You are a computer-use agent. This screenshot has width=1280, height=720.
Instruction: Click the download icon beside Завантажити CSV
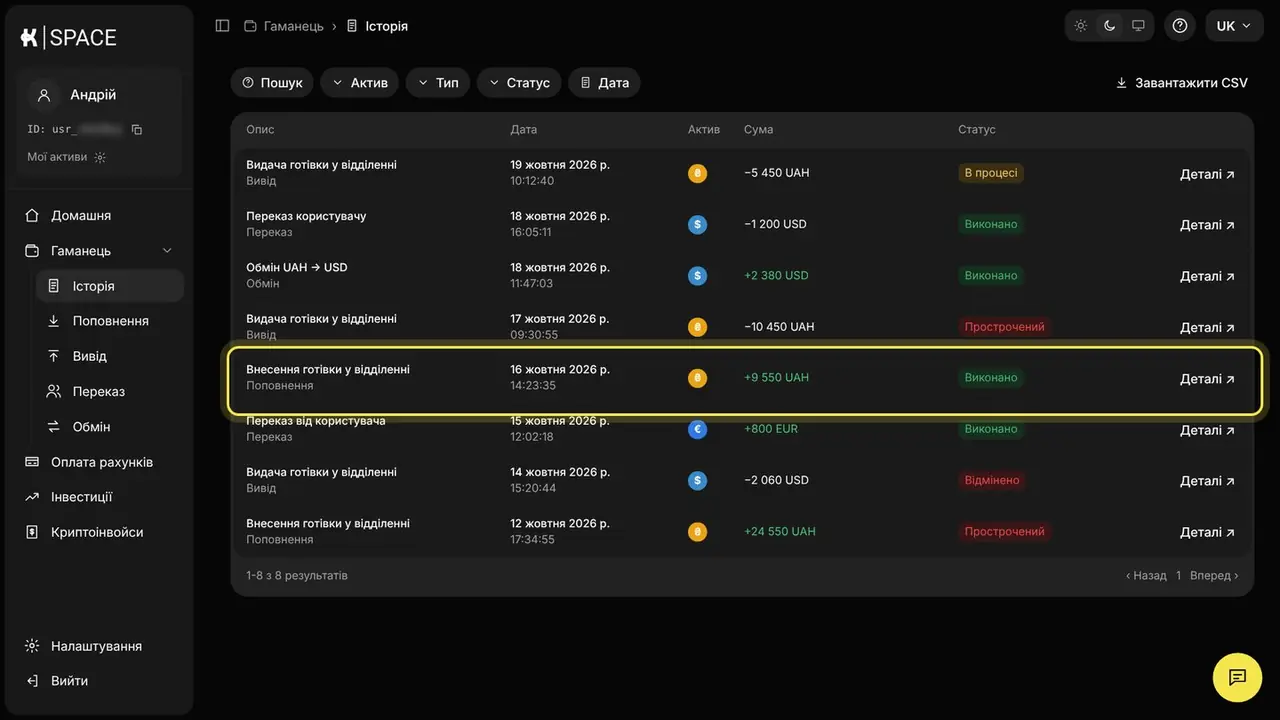coord(1122,83)
